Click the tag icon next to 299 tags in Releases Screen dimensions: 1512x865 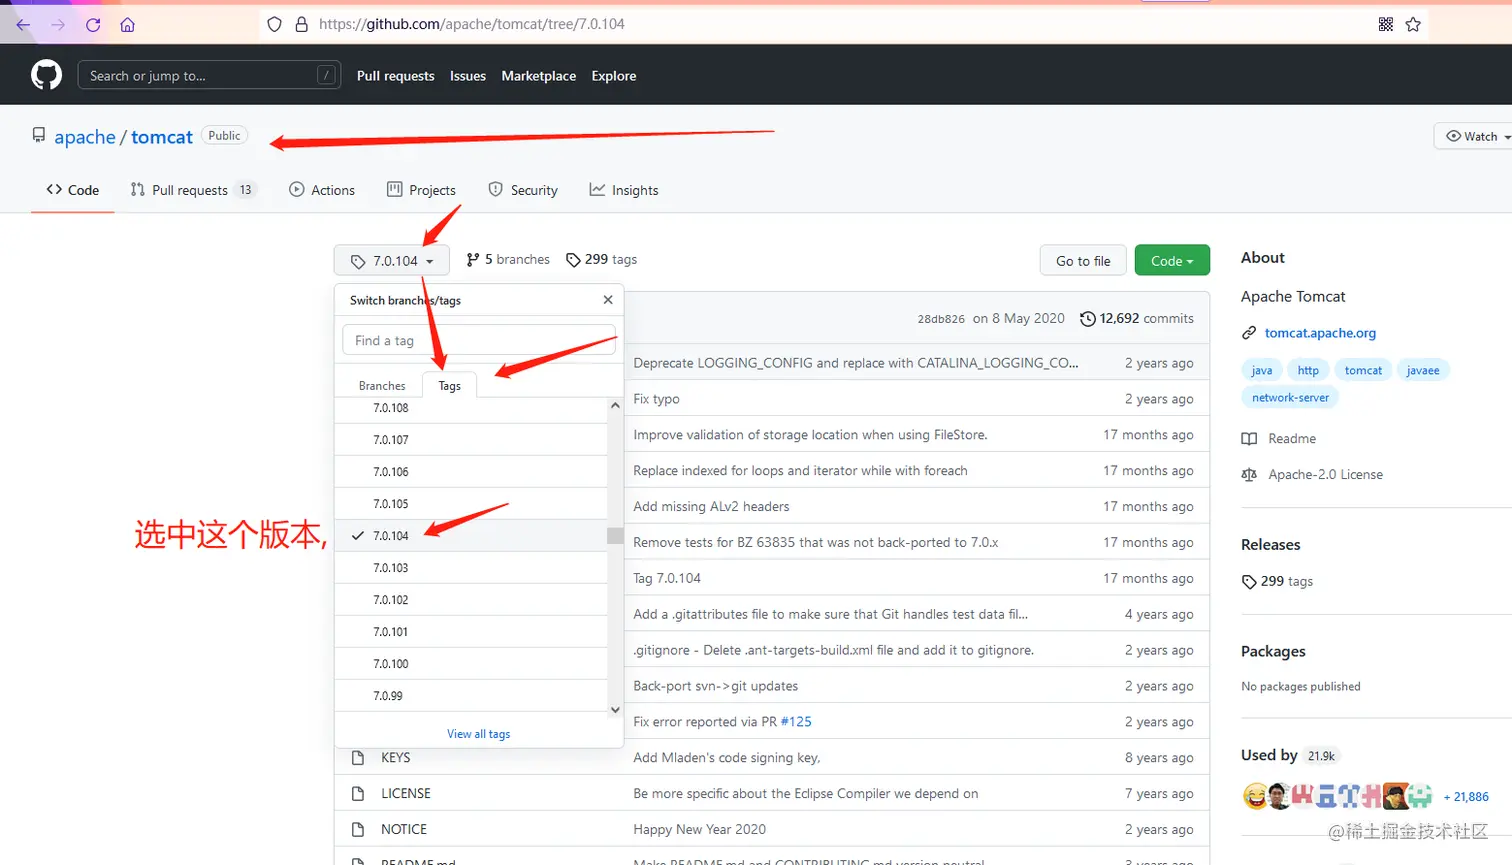1248,581
